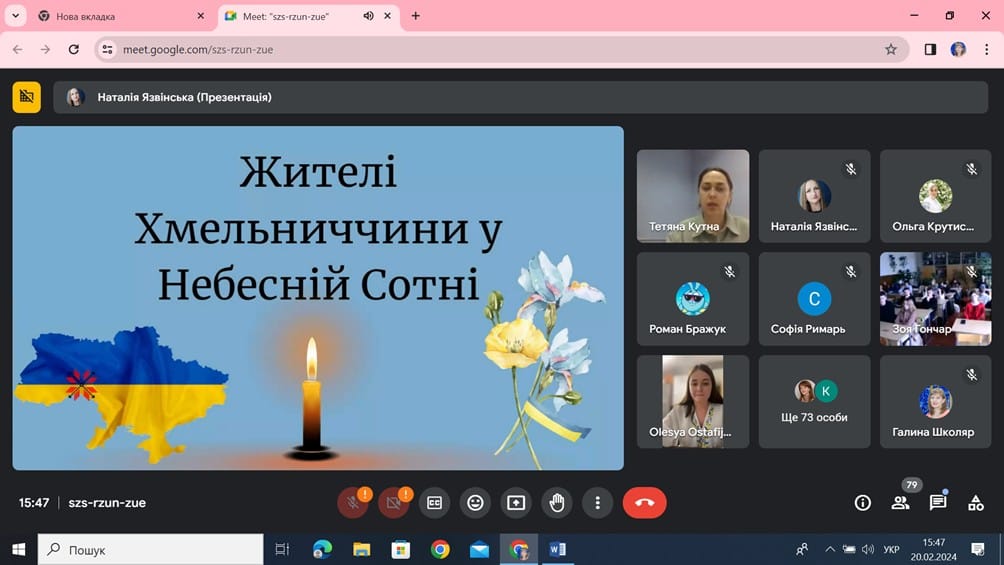
Task: Switch input language УКР in the tray
Action: pyautogui.click(x=891, y=550)
